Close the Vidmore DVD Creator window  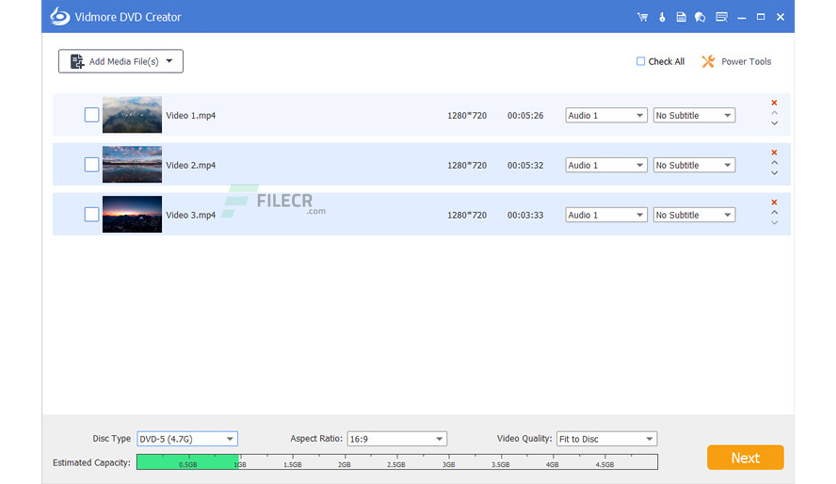coord(781,17)
